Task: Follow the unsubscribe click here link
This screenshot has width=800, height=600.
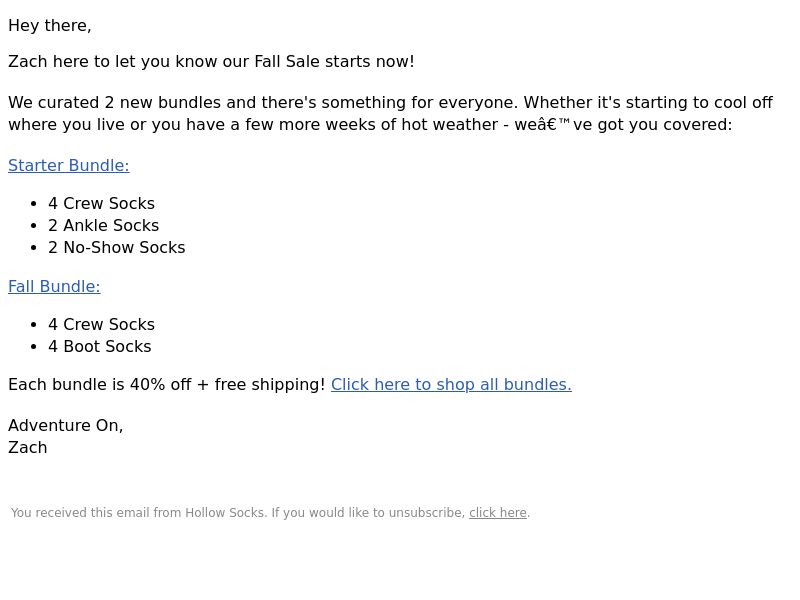Action: 498,513
